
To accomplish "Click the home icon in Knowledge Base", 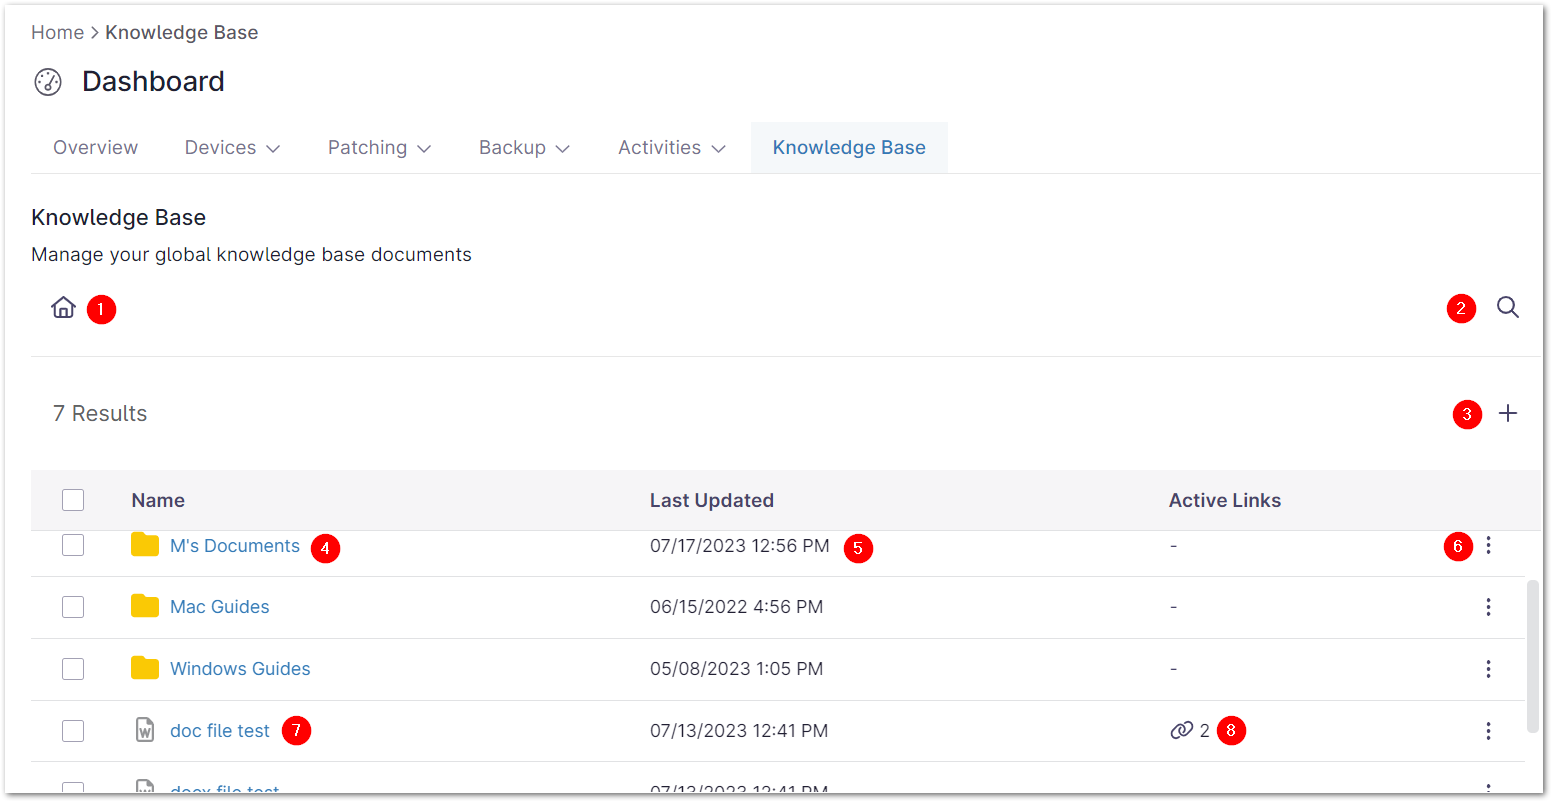I will pos(63,308).
